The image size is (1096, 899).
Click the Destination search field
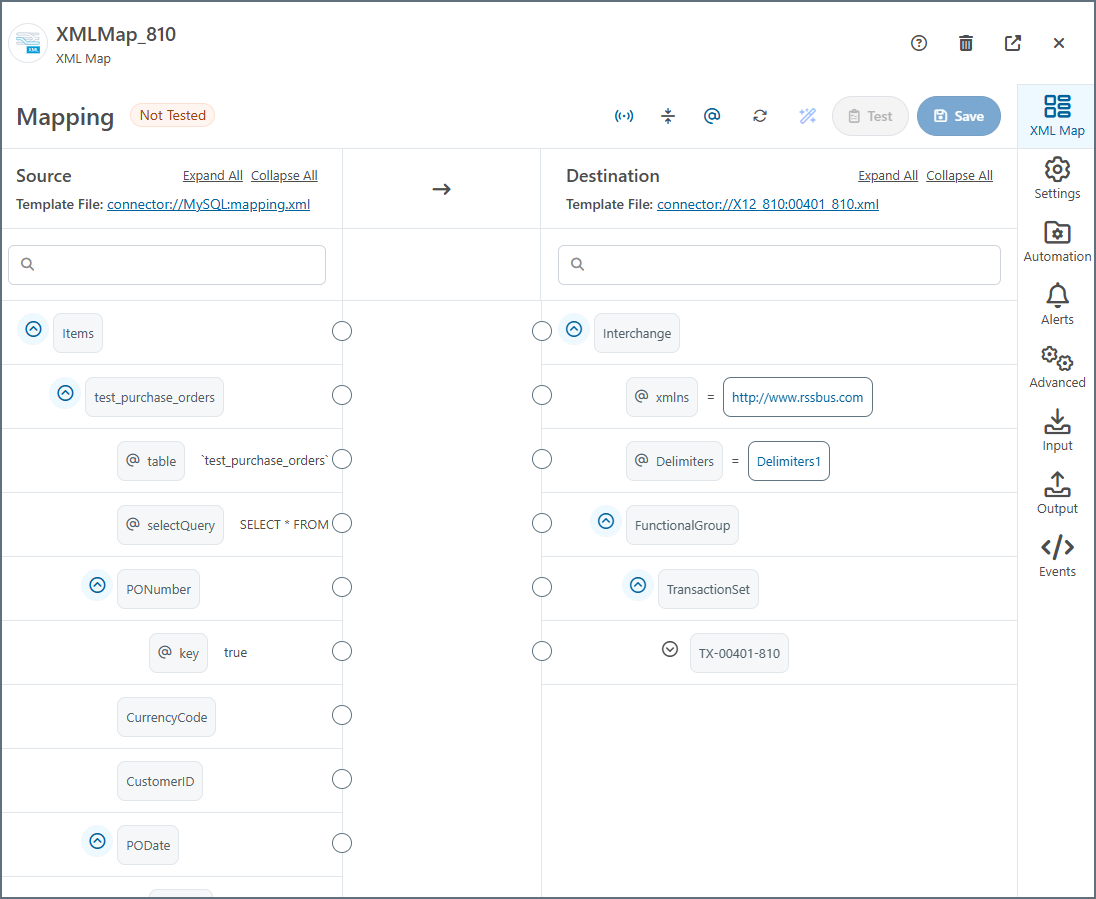[x=779, y=265]
